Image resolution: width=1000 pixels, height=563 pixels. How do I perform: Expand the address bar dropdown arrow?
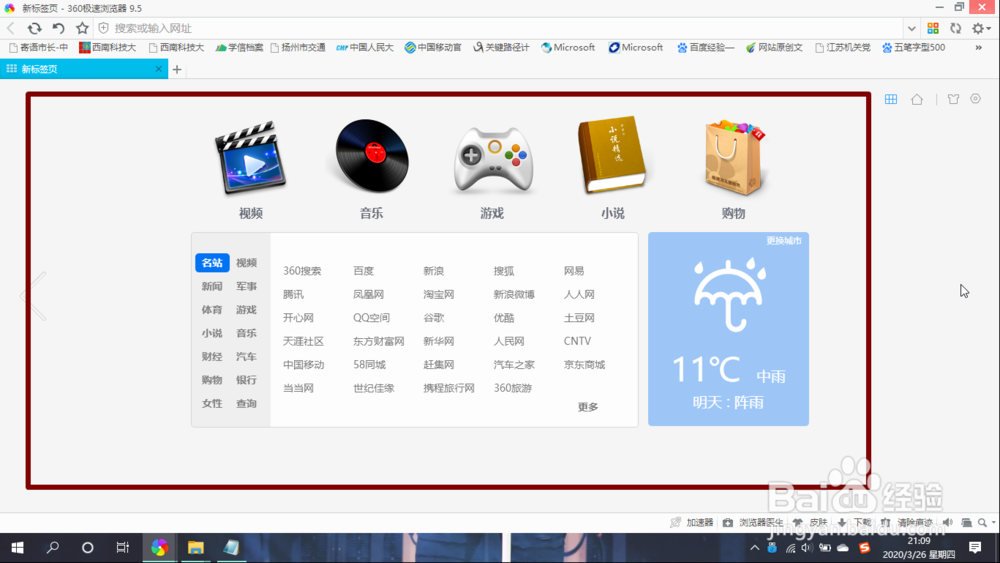pos(911,28)
